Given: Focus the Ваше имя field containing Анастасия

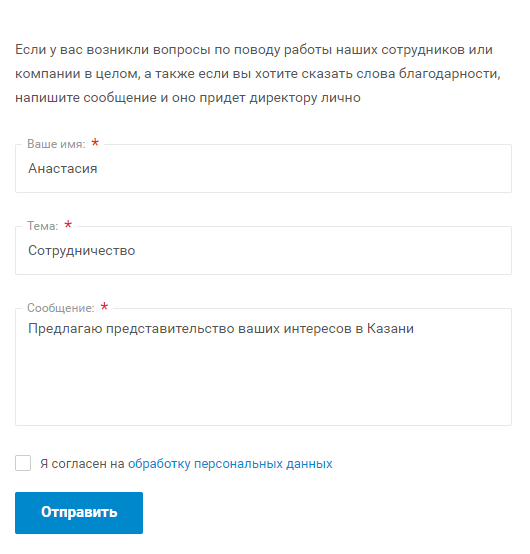Looking at the screenshot, I should [263, 169].
